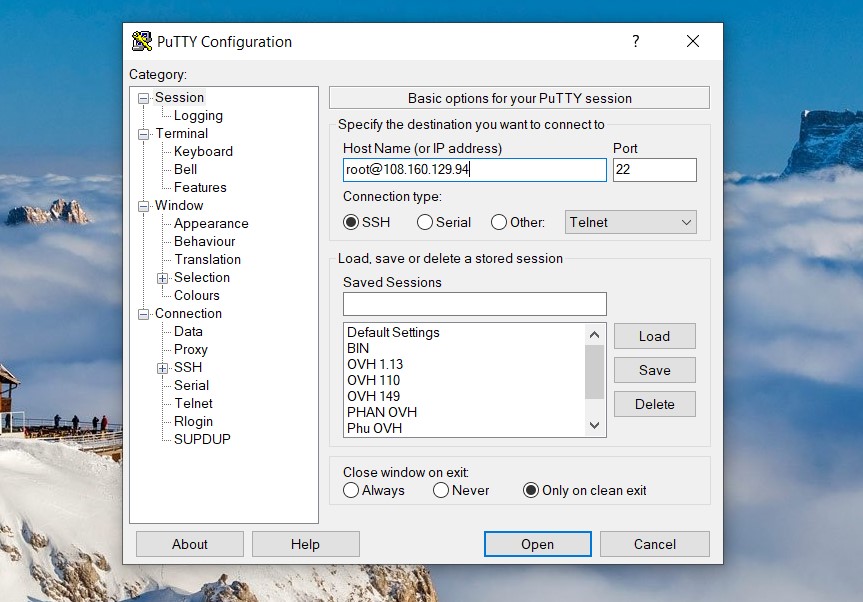Click the PuTTY icon in title bar
Screen dimensions: 863x602
click(142, 41)
